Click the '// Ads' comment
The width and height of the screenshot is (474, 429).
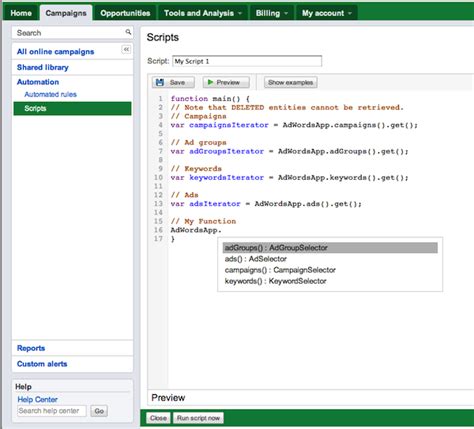click(184, 195)
